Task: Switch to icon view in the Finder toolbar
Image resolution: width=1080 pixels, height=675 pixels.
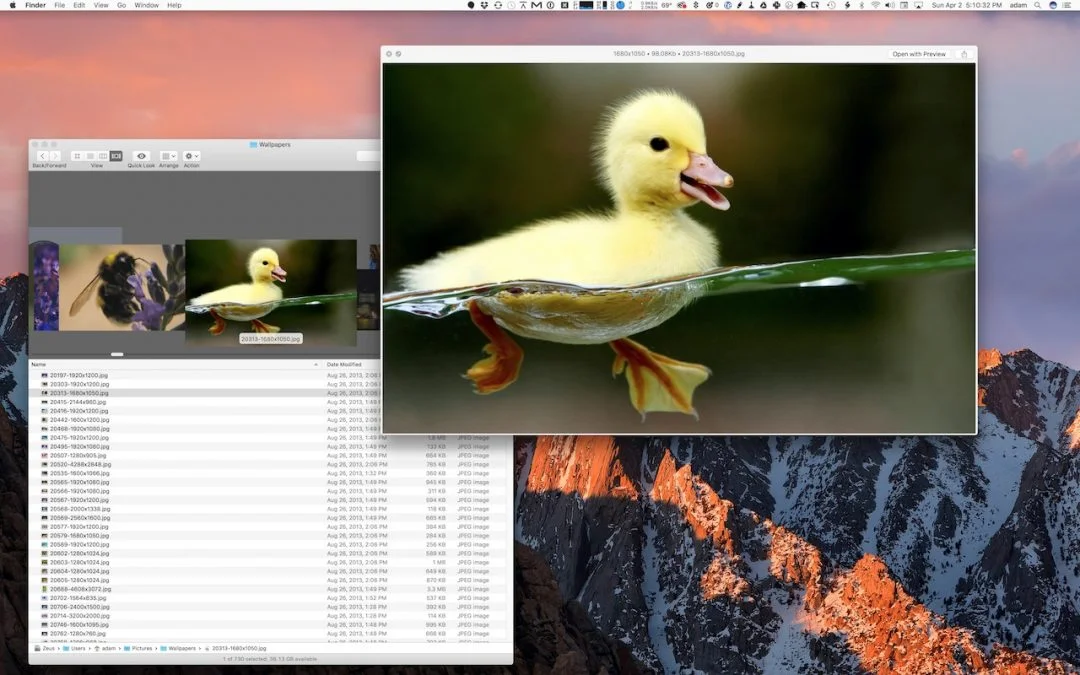Action: click(x=78, y=156)
